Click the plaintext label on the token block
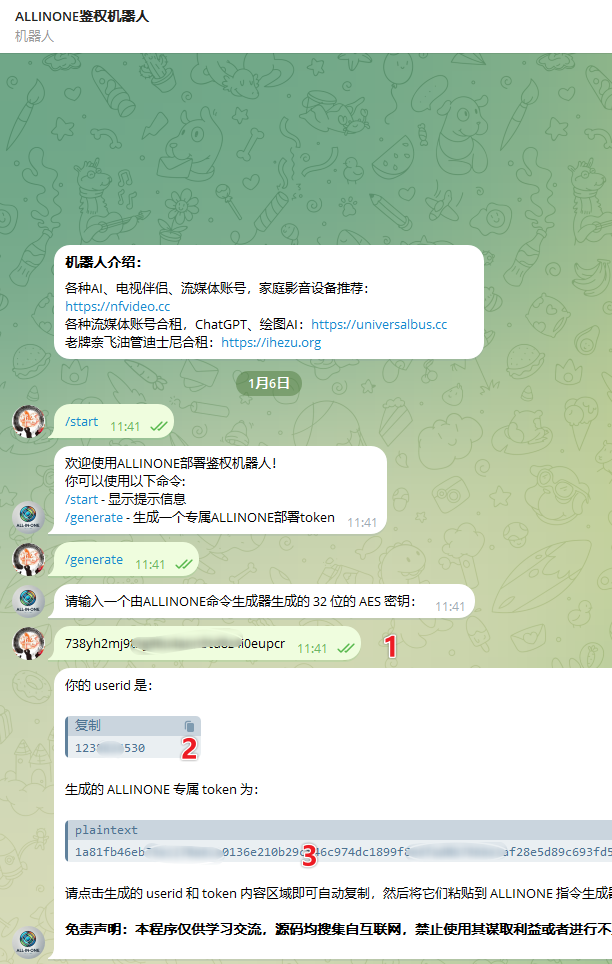612x964 pixels. click(106, 831)
